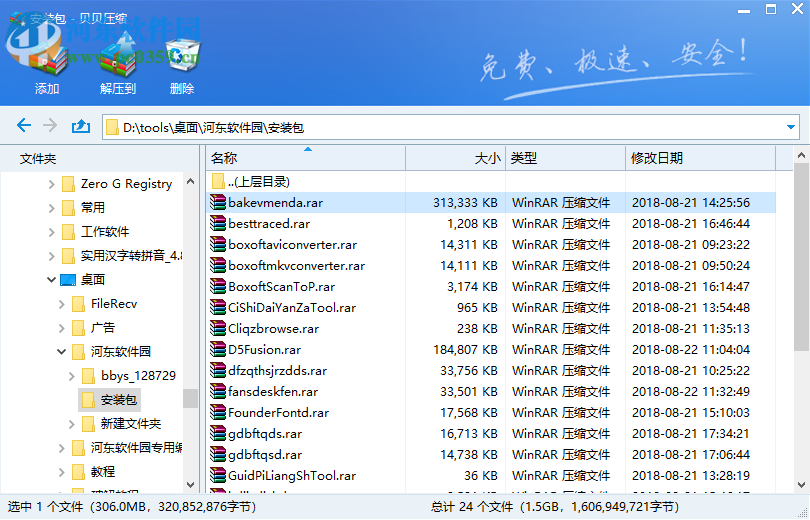Click file list scrollbar up arrow
This screenshot has width=810, height=520.
tap(801, 155)
